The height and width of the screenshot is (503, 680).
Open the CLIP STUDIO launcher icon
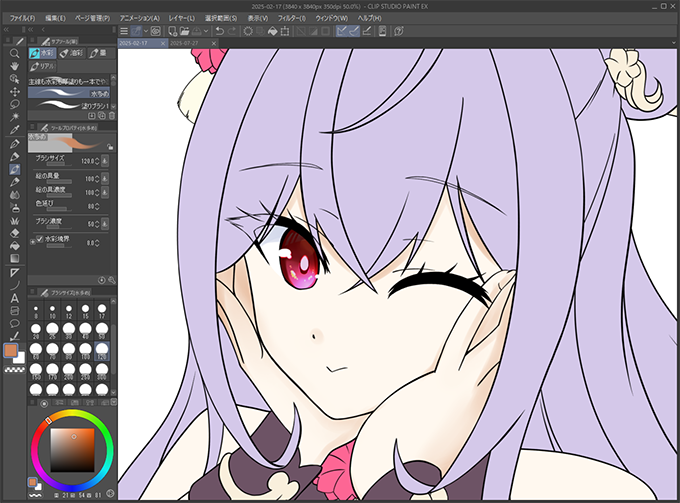pos(156,31)
